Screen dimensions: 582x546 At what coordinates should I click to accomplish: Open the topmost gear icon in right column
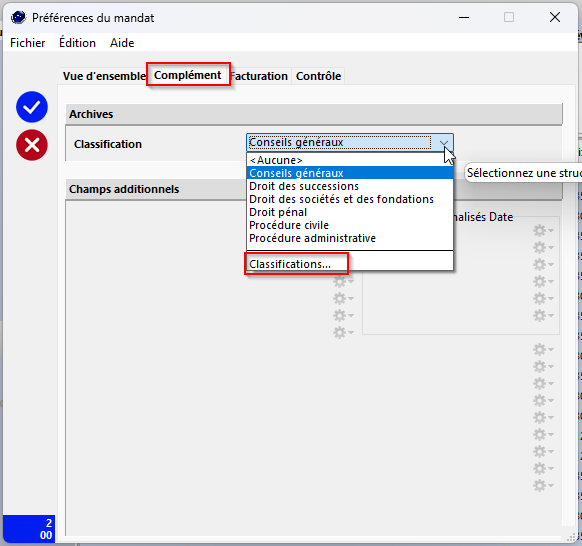(543, 231)
